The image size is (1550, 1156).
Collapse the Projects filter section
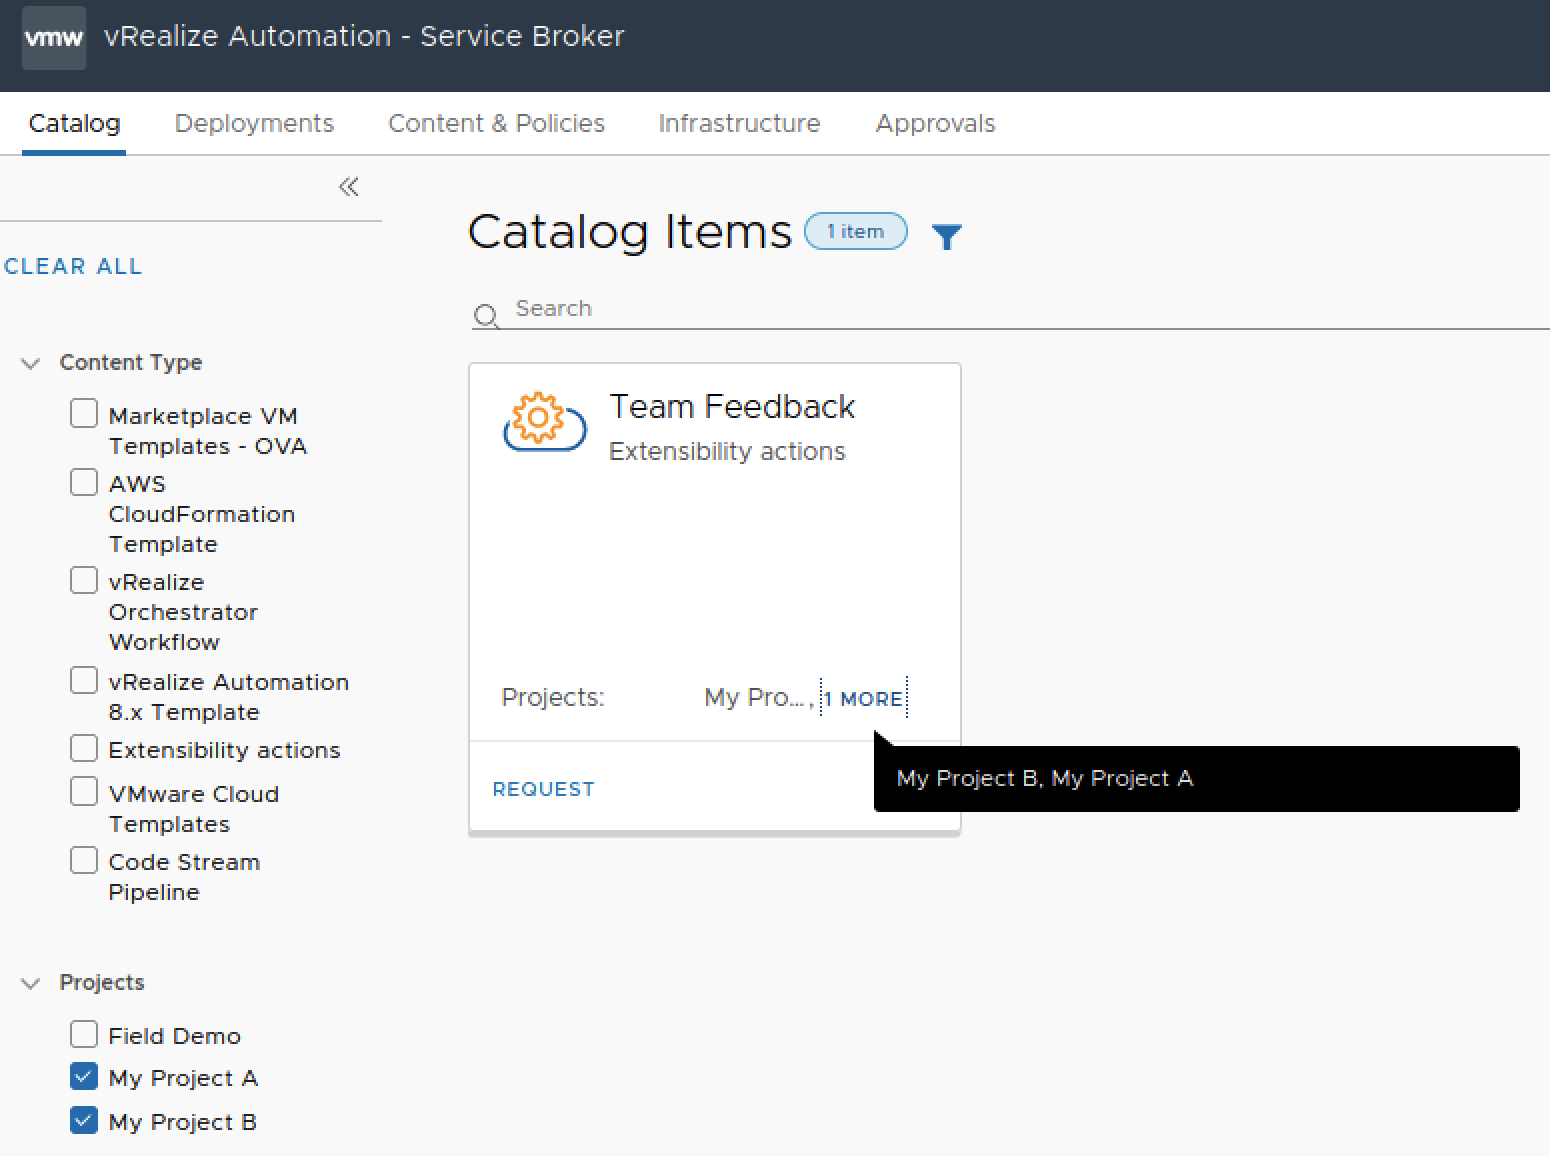pos(31,983)
